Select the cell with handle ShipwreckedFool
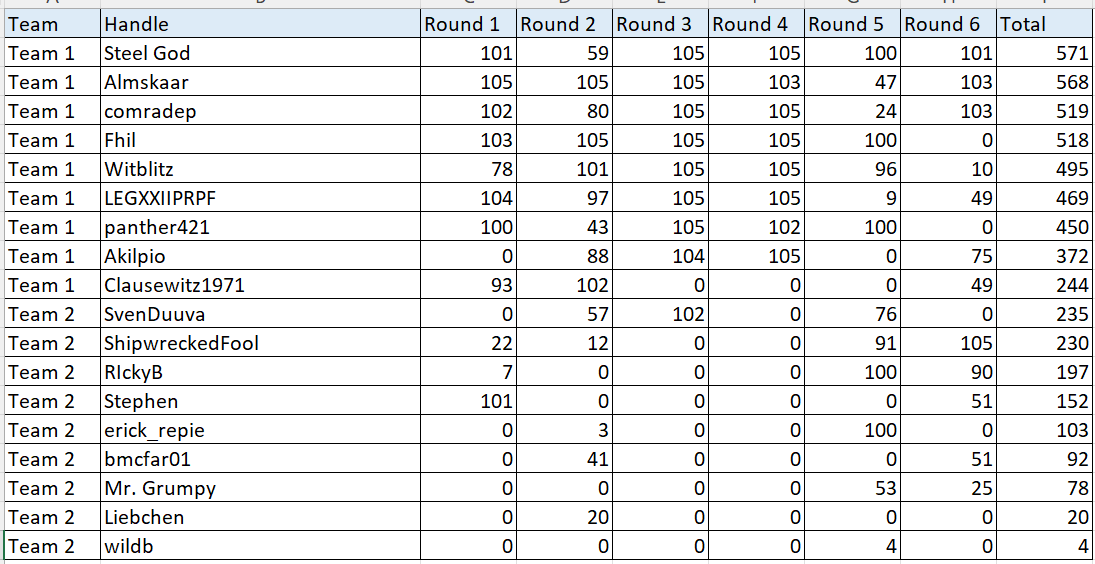Image resolution: width=1095 pixels, height=564 pixels. coord(260,343)
